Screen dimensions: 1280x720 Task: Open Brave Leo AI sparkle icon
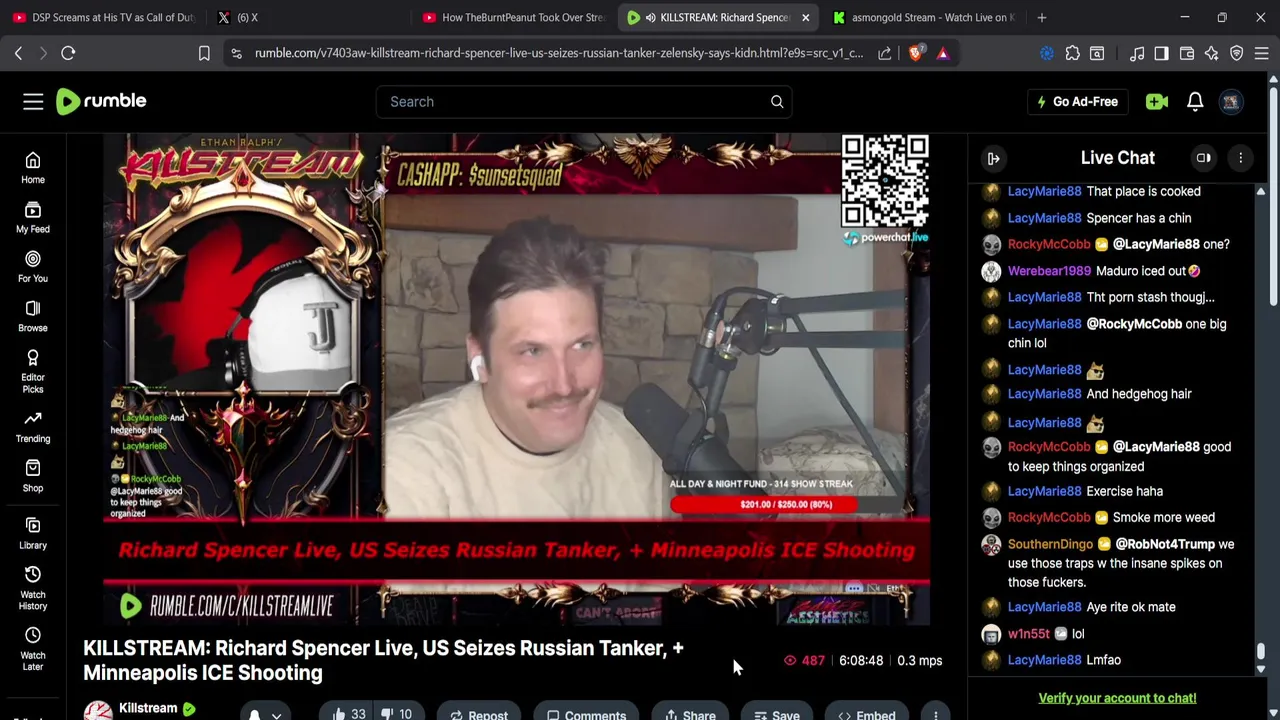(x=1212, y=53)
